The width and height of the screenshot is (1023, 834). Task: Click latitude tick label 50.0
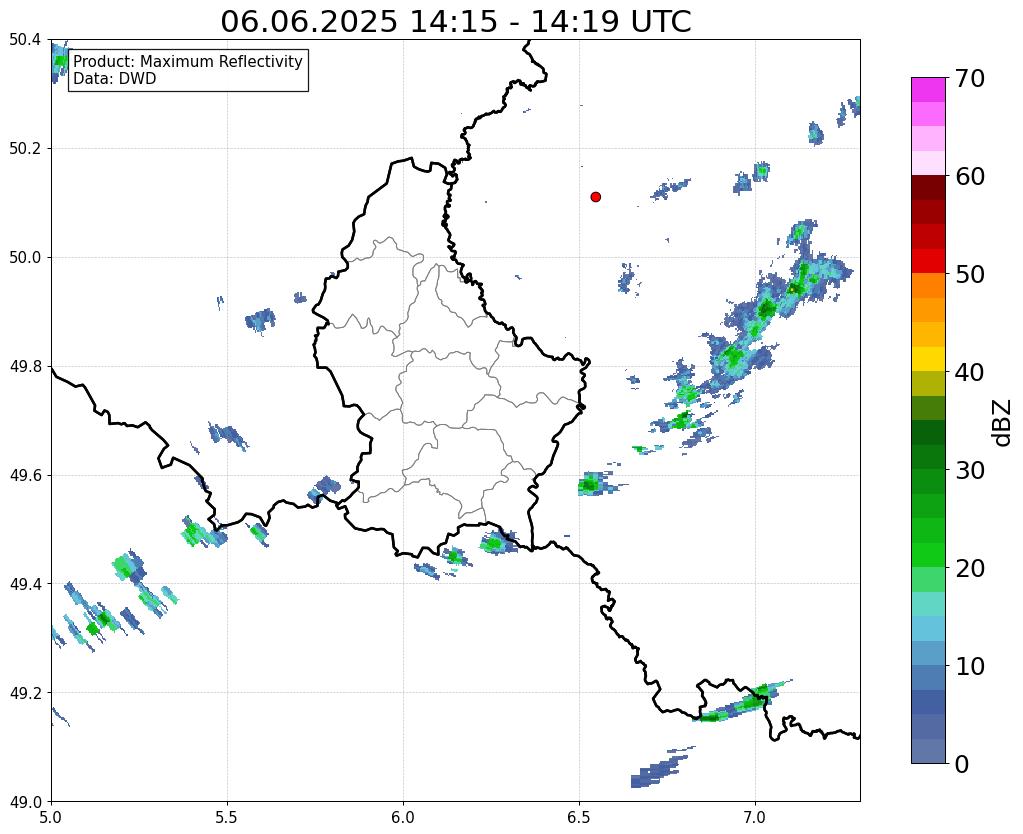tap(25, 257)
